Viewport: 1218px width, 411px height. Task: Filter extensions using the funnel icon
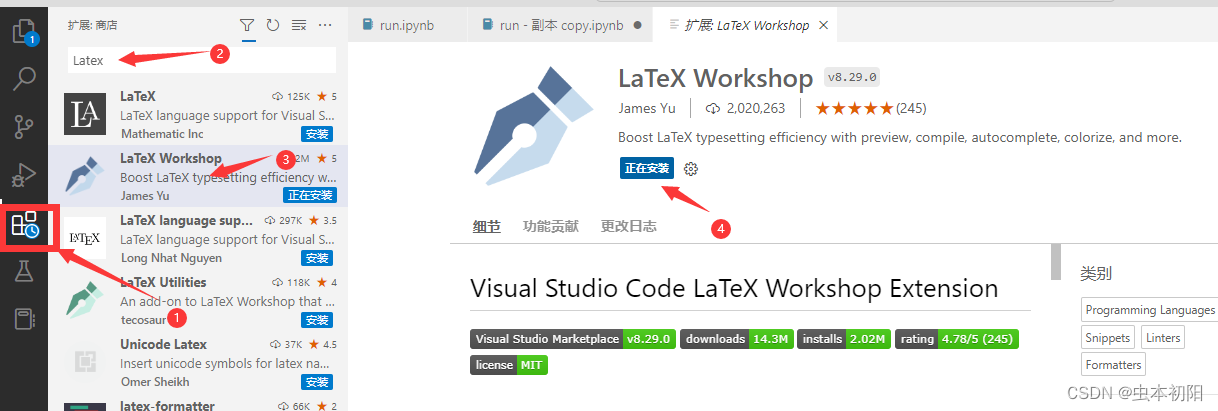coord(247,24)
